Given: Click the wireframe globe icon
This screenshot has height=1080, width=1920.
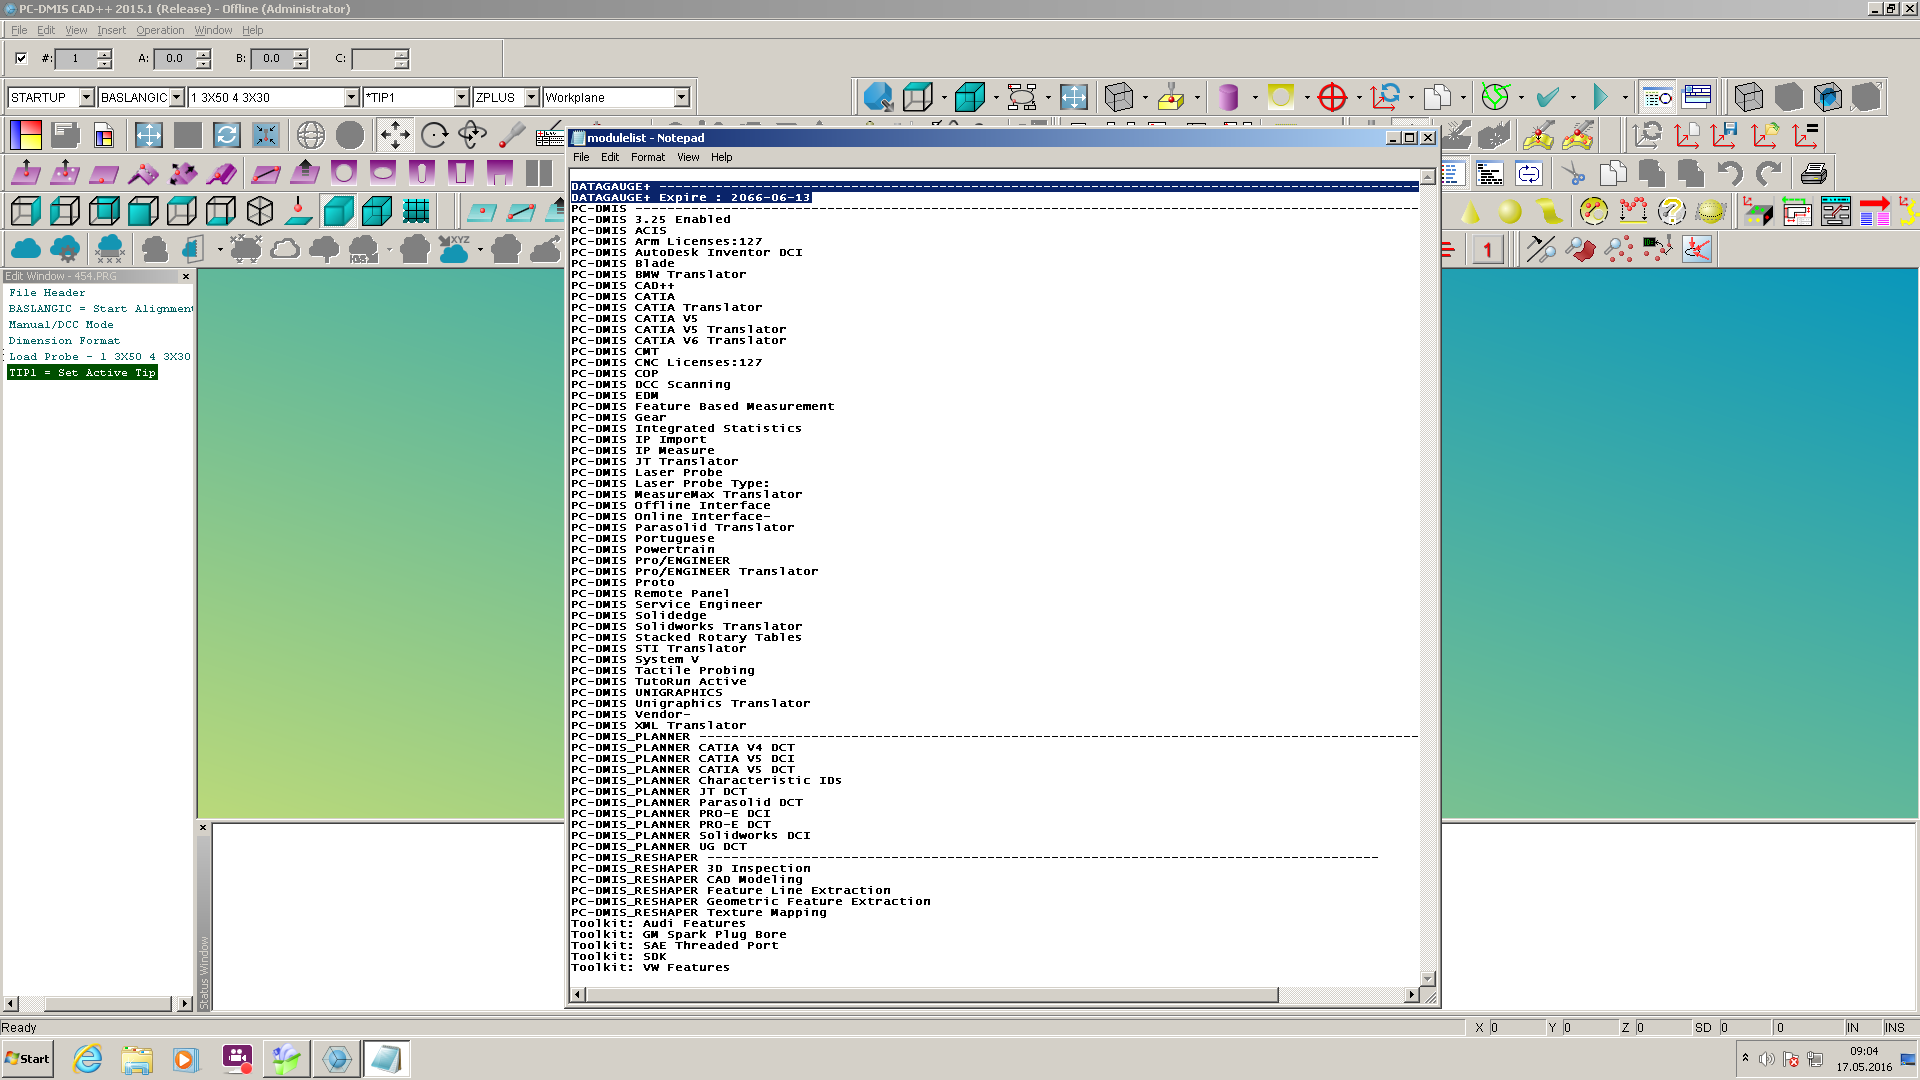Looking at the screenshot, I should coord(311,135).
